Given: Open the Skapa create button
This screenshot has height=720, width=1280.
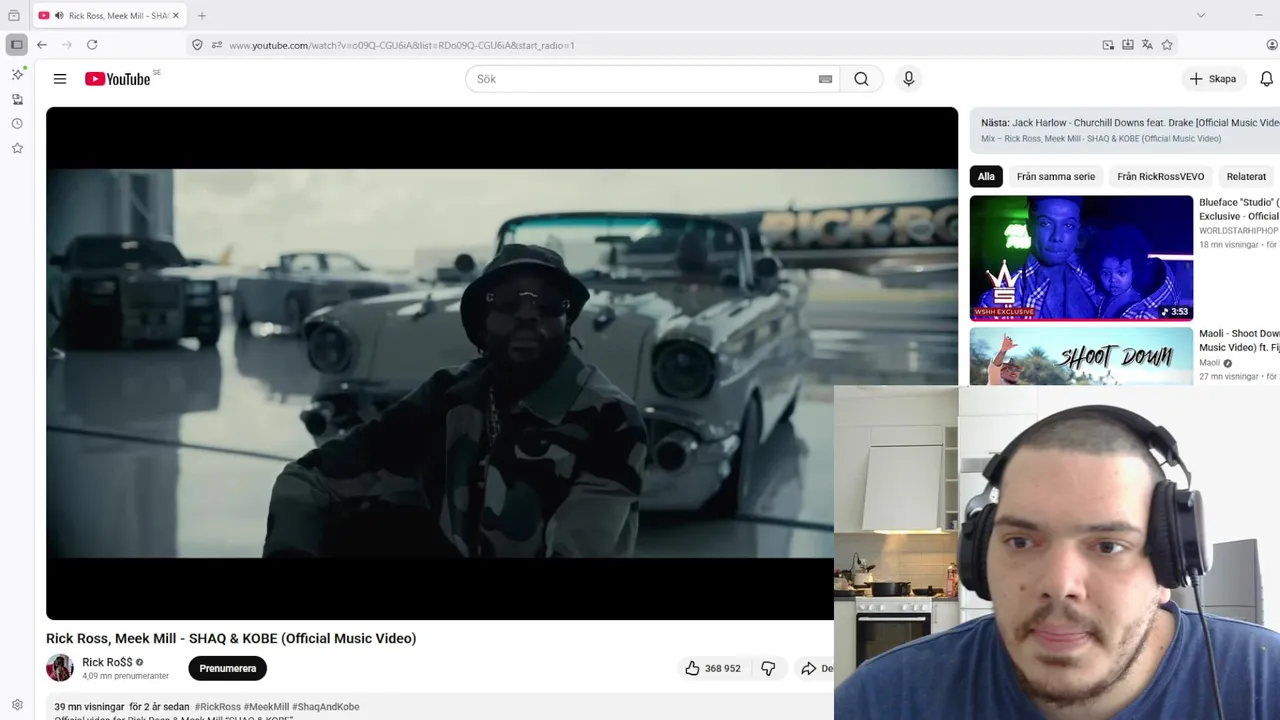Looking at the screenshot, I should (x=1213, y=79).
